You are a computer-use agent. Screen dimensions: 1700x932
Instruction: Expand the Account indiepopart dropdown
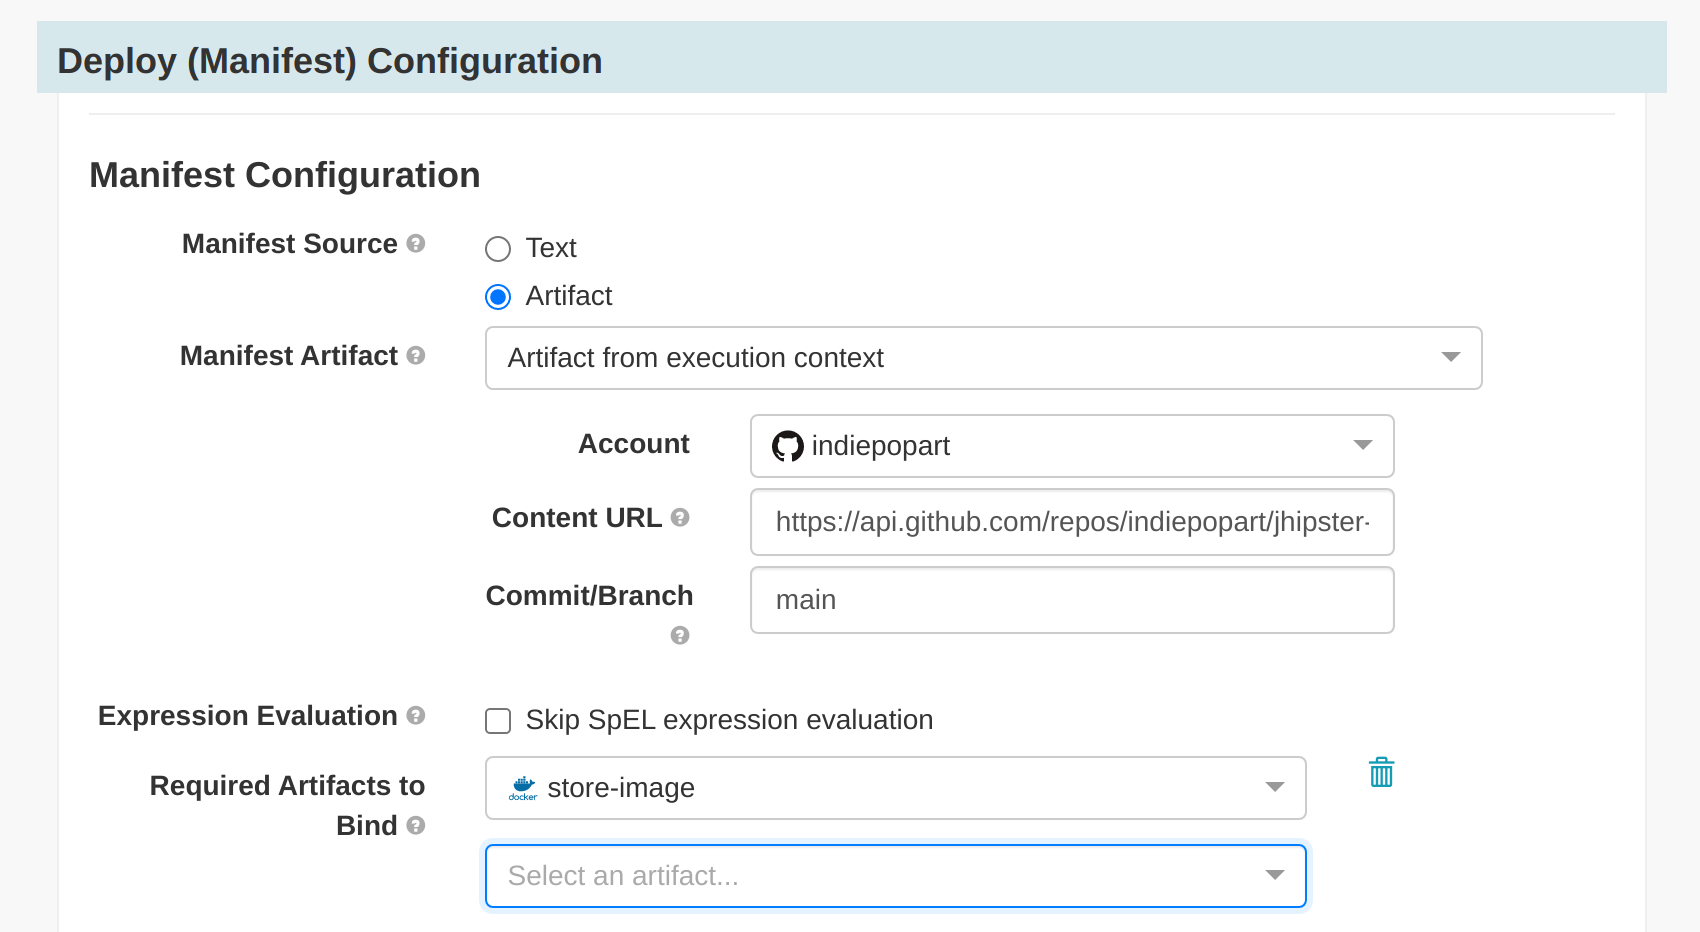pyautogui.click(x=1071, y=446)
